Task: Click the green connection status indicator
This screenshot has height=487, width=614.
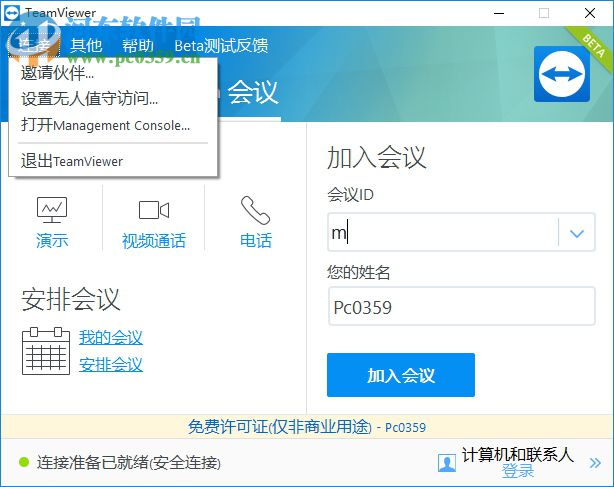Action: 24,462
